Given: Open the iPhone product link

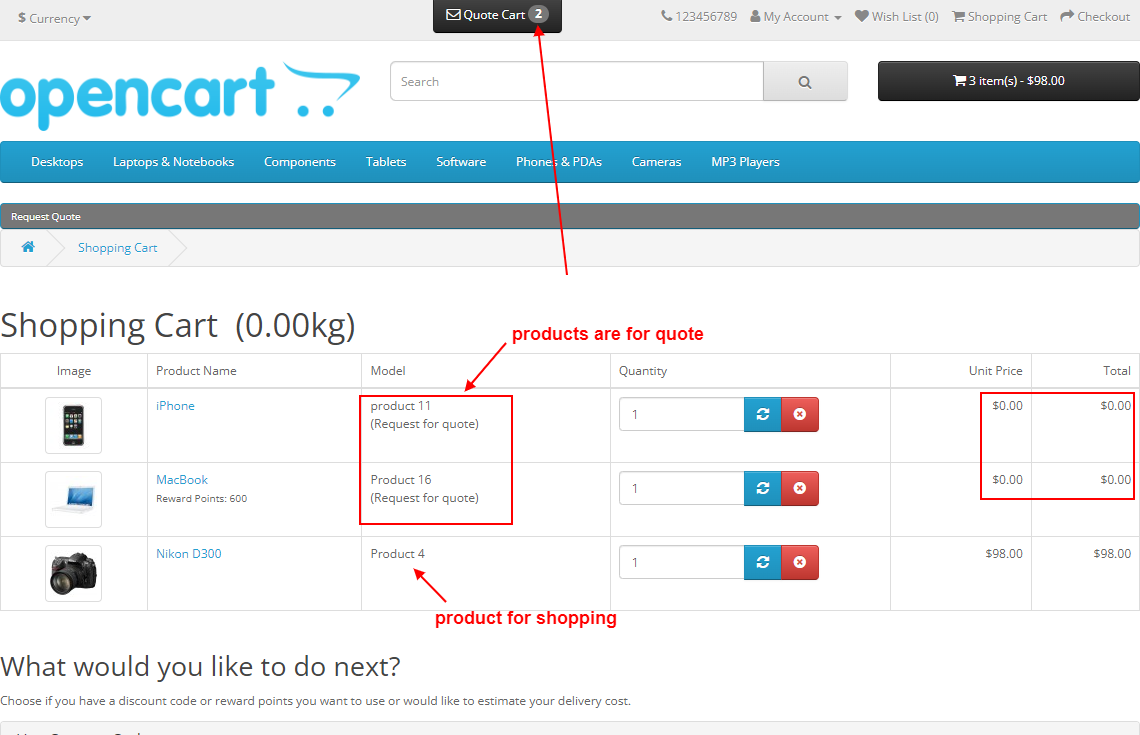Looking at the screenshot, I should 175,405.
